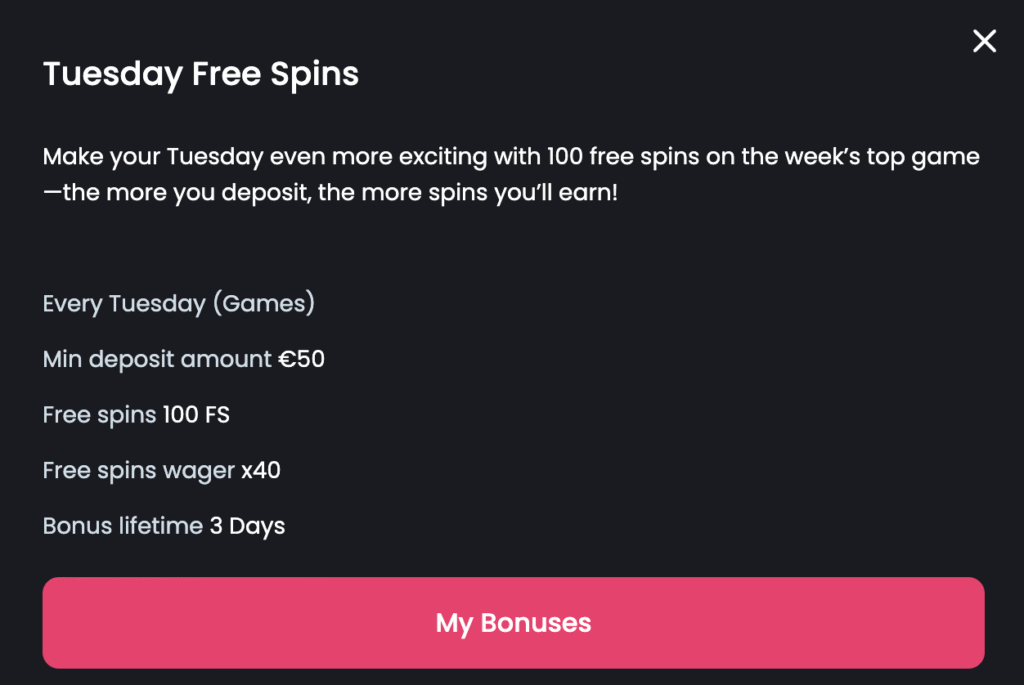Image resolution: width=1024 pixels, height=685 pixels.
Task: Click the "Free spins wager" label
Action: tap(139, 470)
